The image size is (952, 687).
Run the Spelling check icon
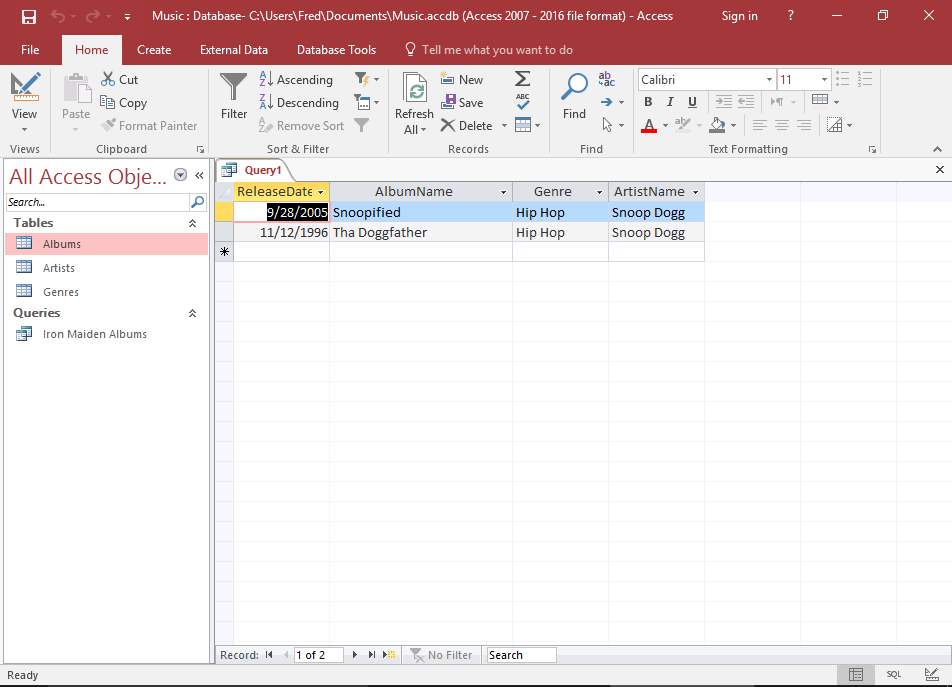pyautogui.click(x=522, y=102)
